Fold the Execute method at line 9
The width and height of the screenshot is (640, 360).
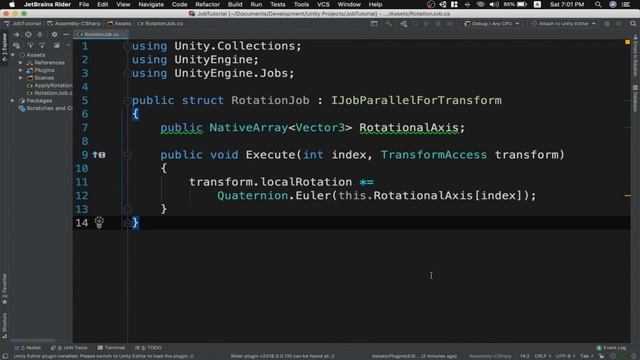tap(127, 155)
